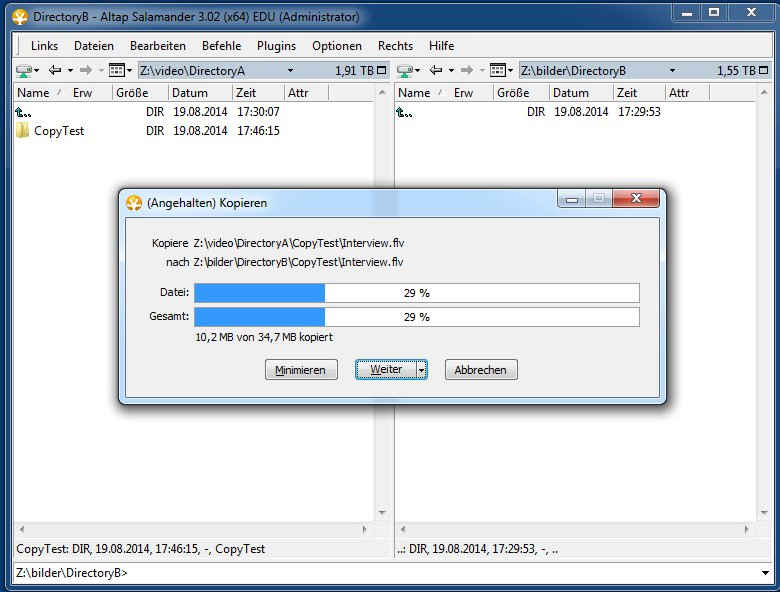The width and height of the screenshot is (780, 592).
Task: Open right view mode dropdown arrow
Action: click(x=510, y=71)
